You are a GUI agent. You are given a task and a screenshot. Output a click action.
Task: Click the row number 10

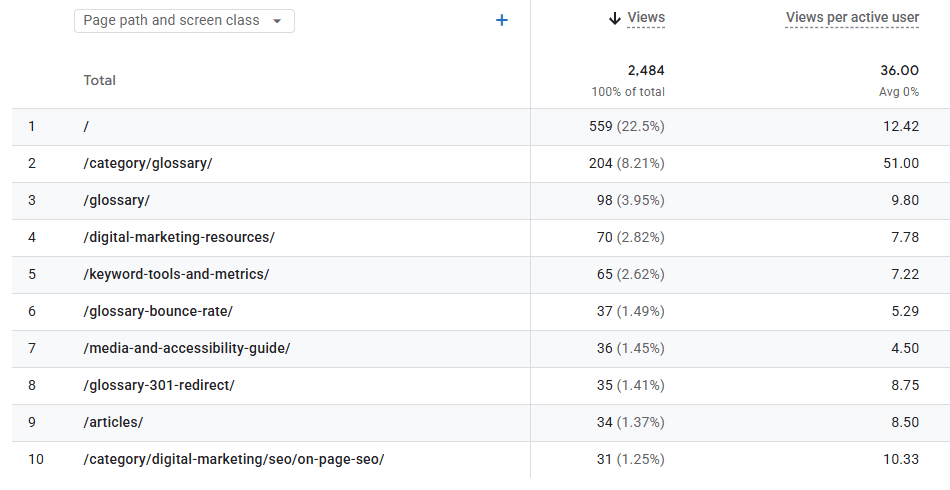tap(36, 459)
